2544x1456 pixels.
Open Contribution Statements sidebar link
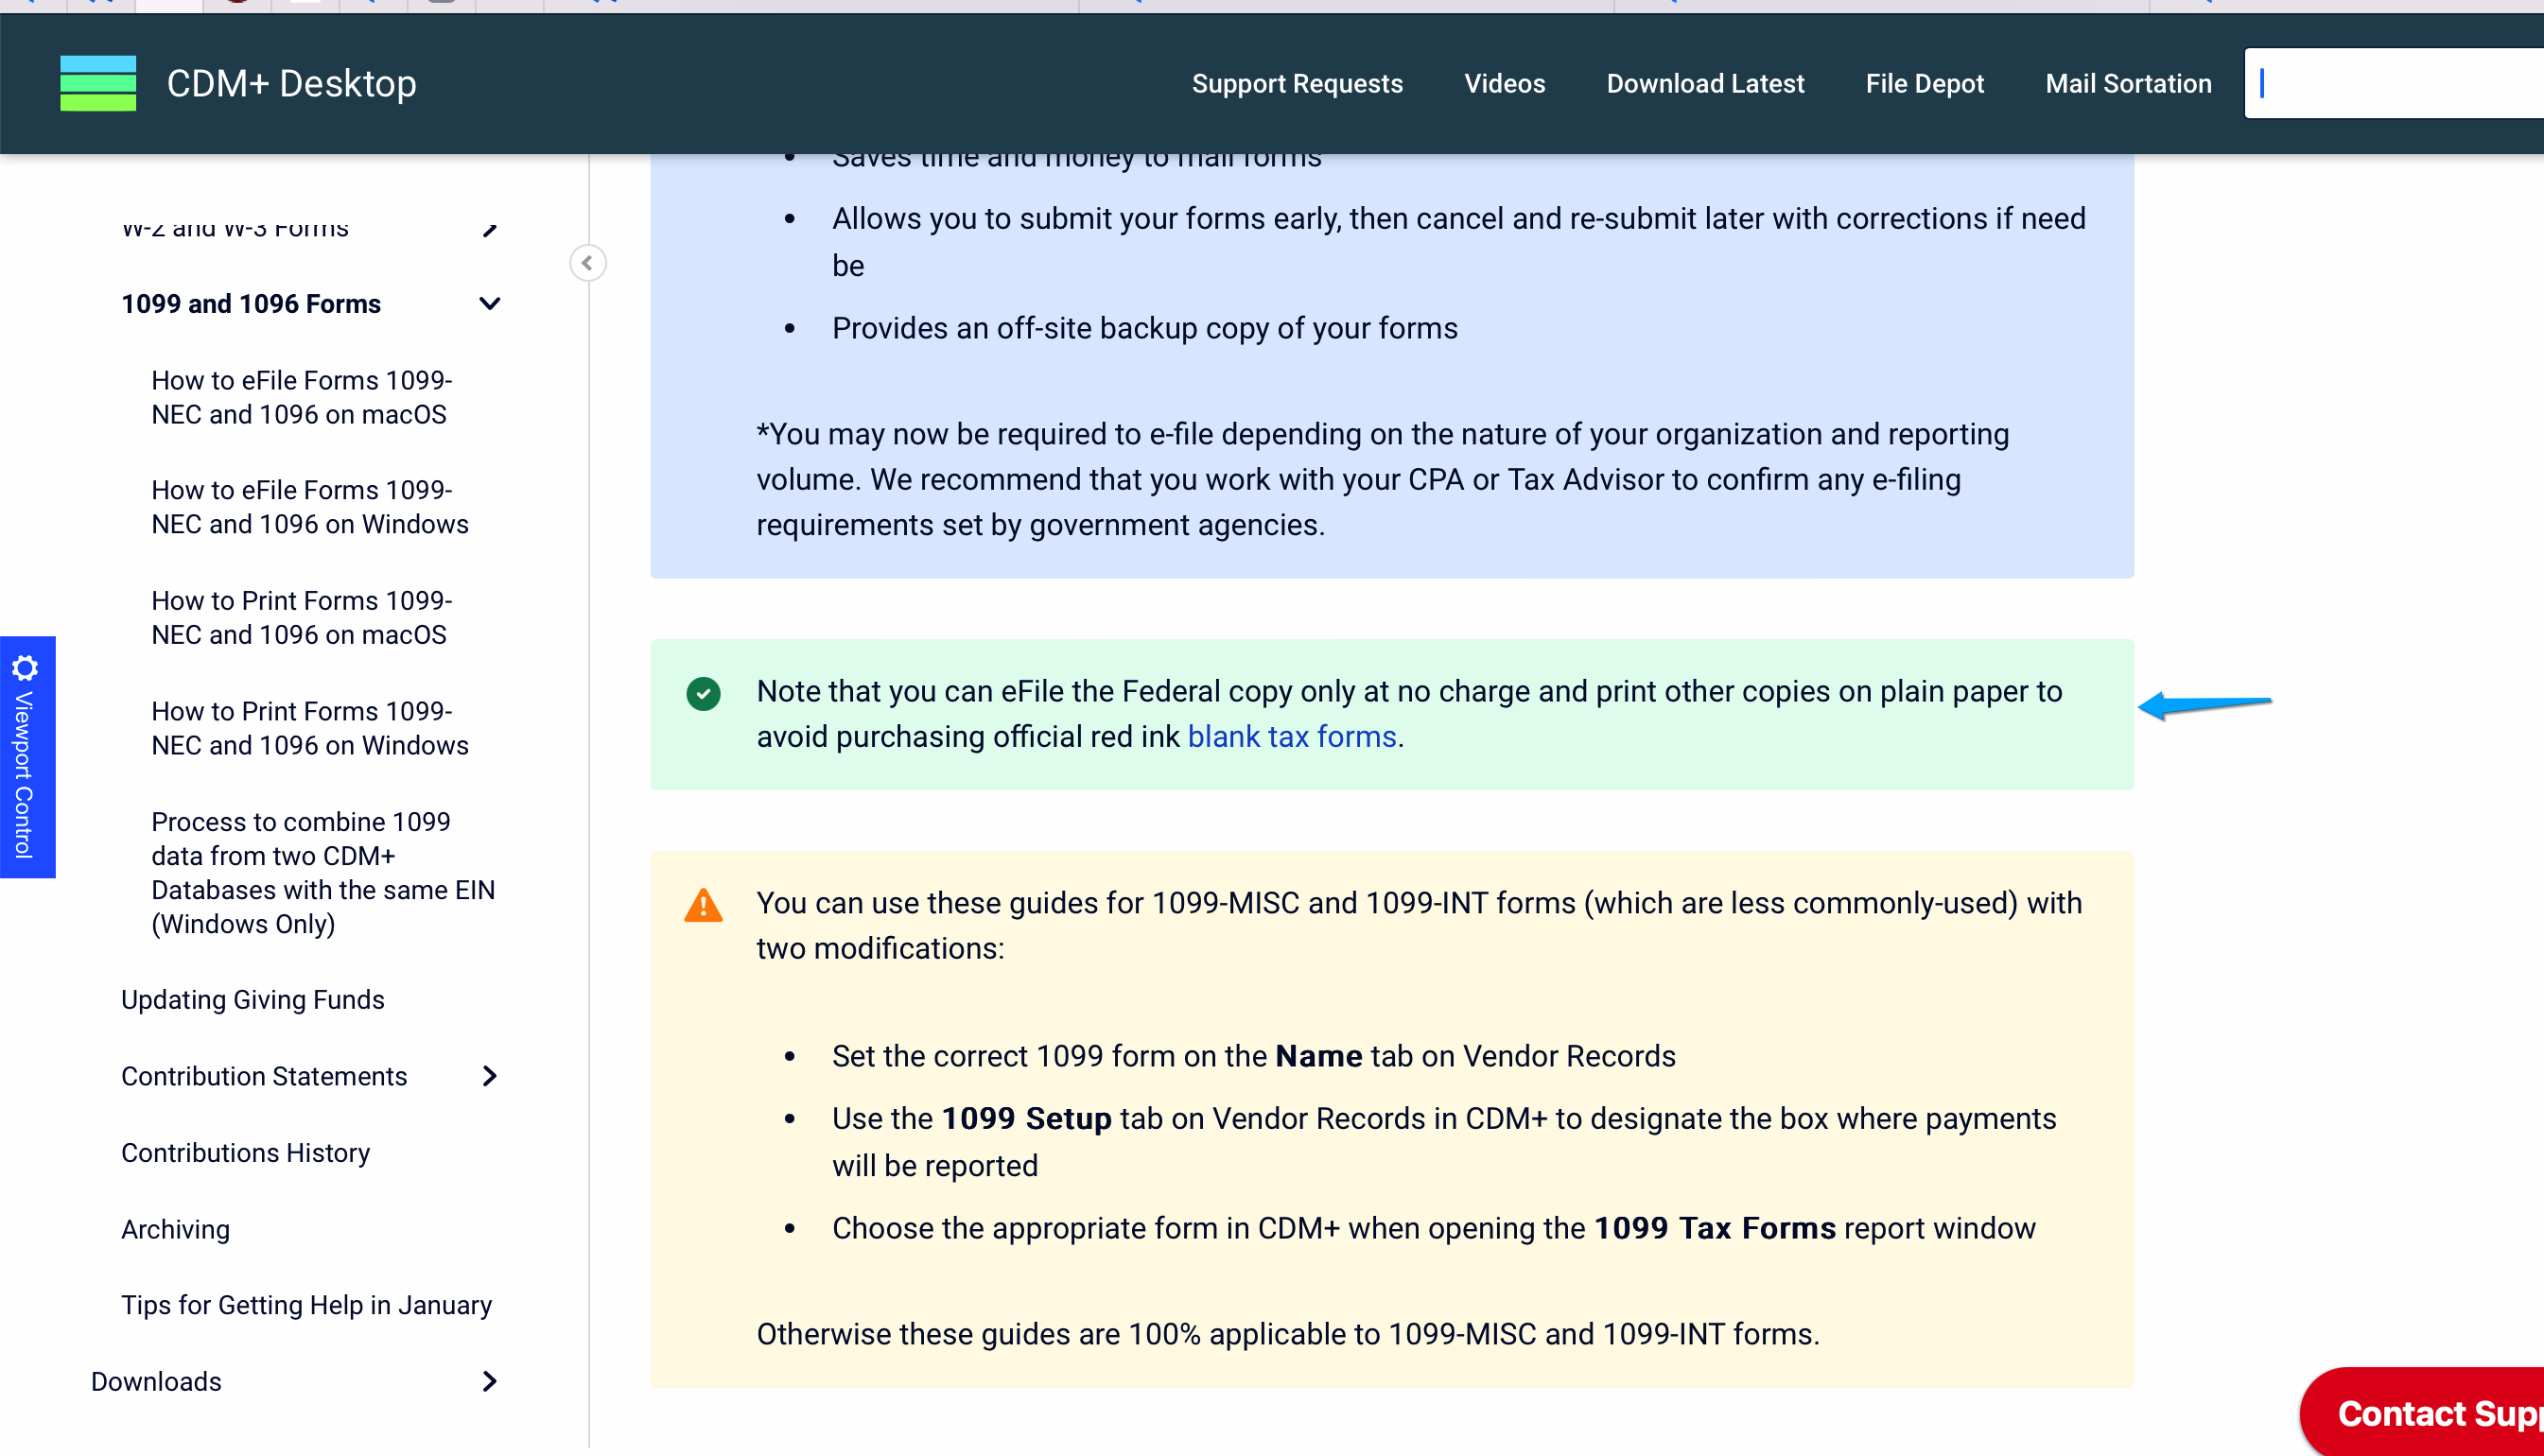point(264,1076)
